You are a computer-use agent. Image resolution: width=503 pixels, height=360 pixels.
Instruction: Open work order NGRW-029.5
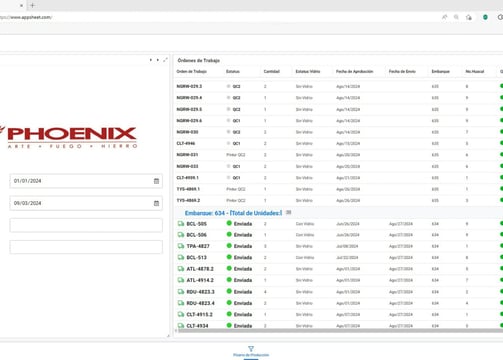pos(189,109)
